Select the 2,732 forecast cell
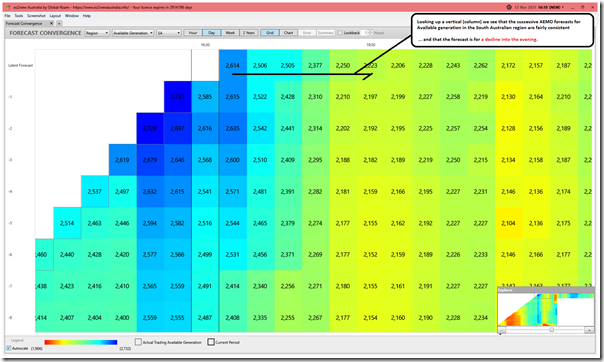604x362 pixels. [178, 97]
